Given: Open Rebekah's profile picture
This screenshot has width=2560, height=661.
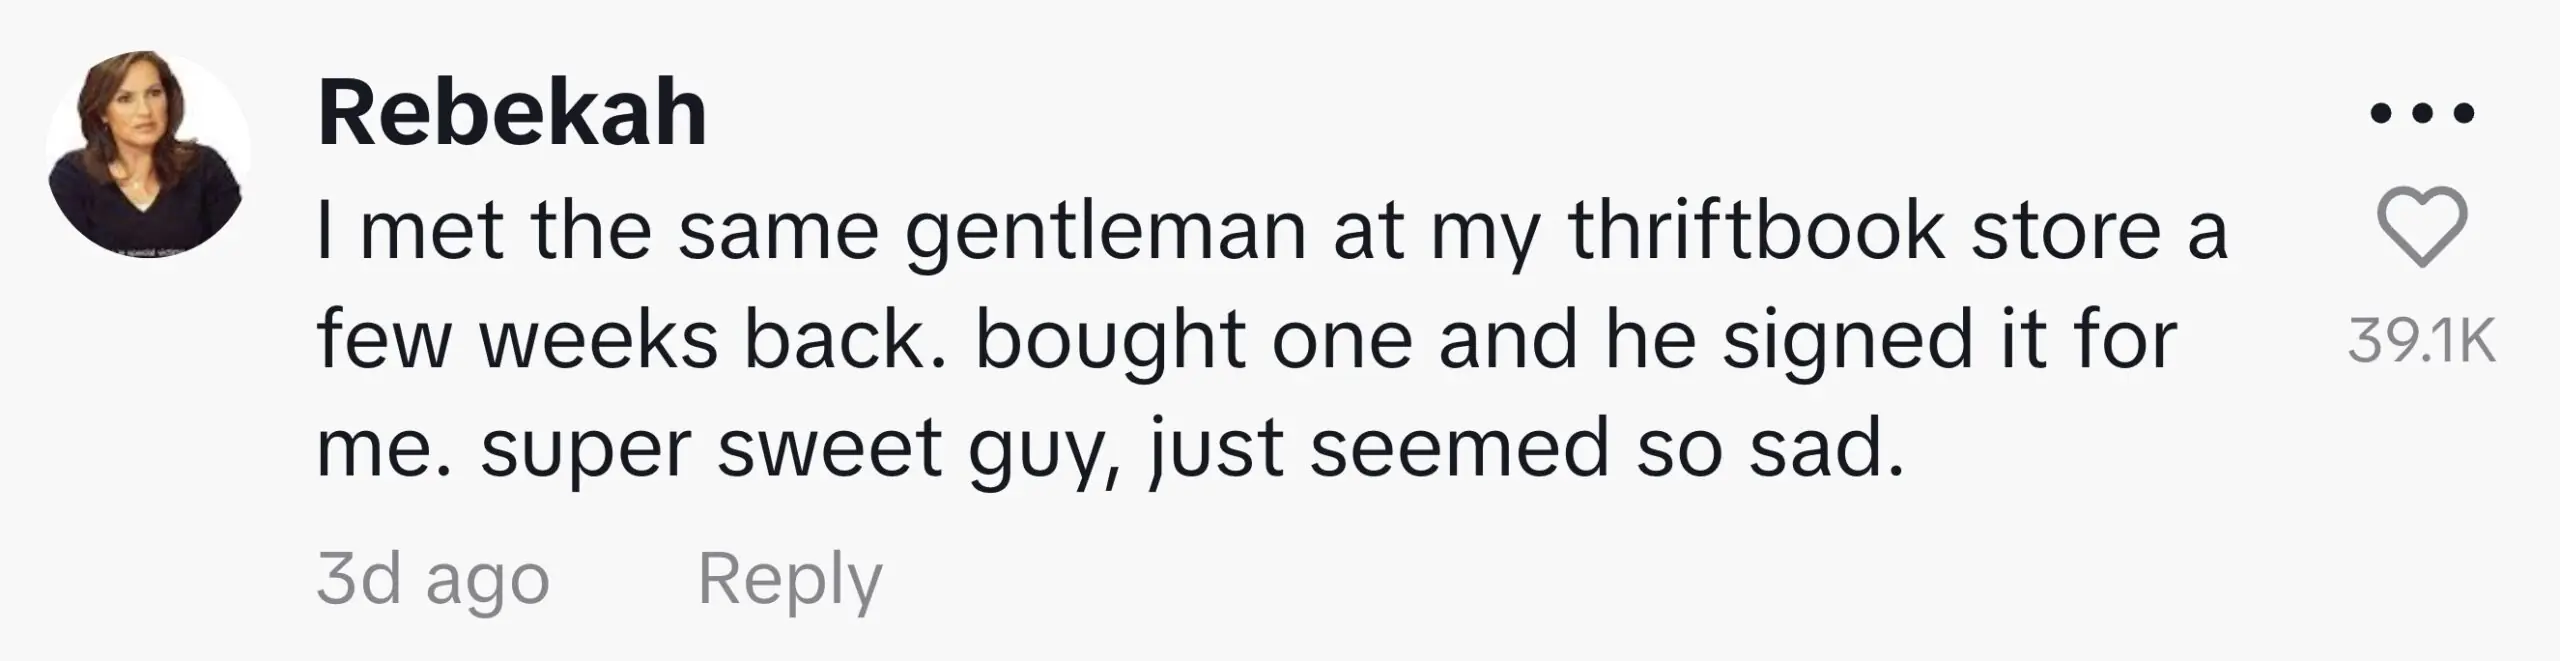Looking at the screenshot, I should [x=148, y=154].
